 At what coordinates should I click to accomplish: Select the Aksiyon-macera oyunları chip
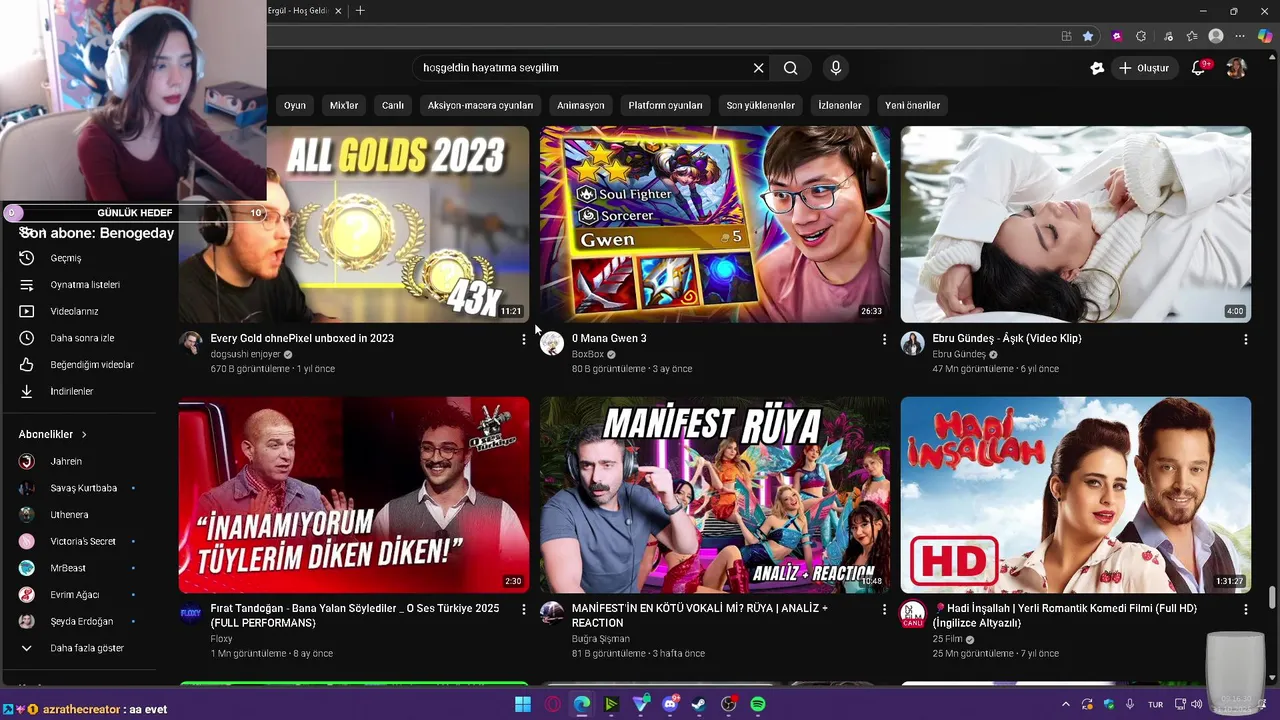480,105
